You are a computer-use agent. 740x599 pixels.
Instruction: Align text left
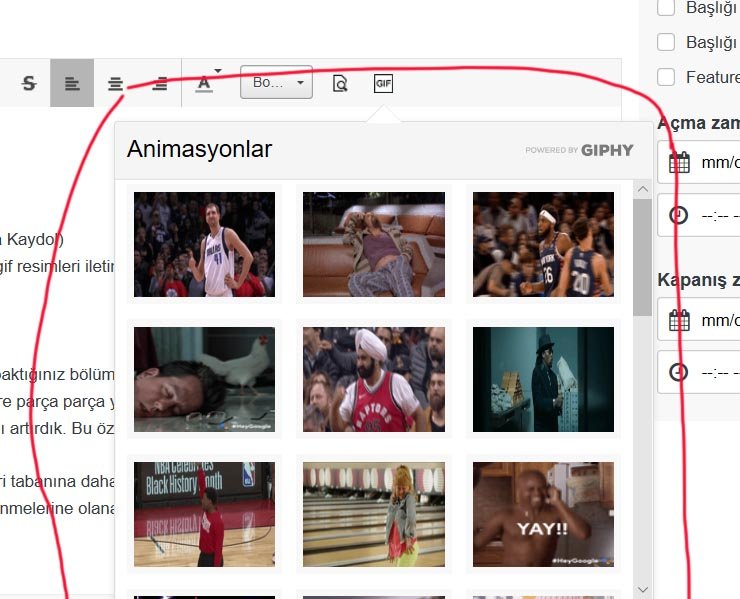pyautogui.click(x=72, y=84)
